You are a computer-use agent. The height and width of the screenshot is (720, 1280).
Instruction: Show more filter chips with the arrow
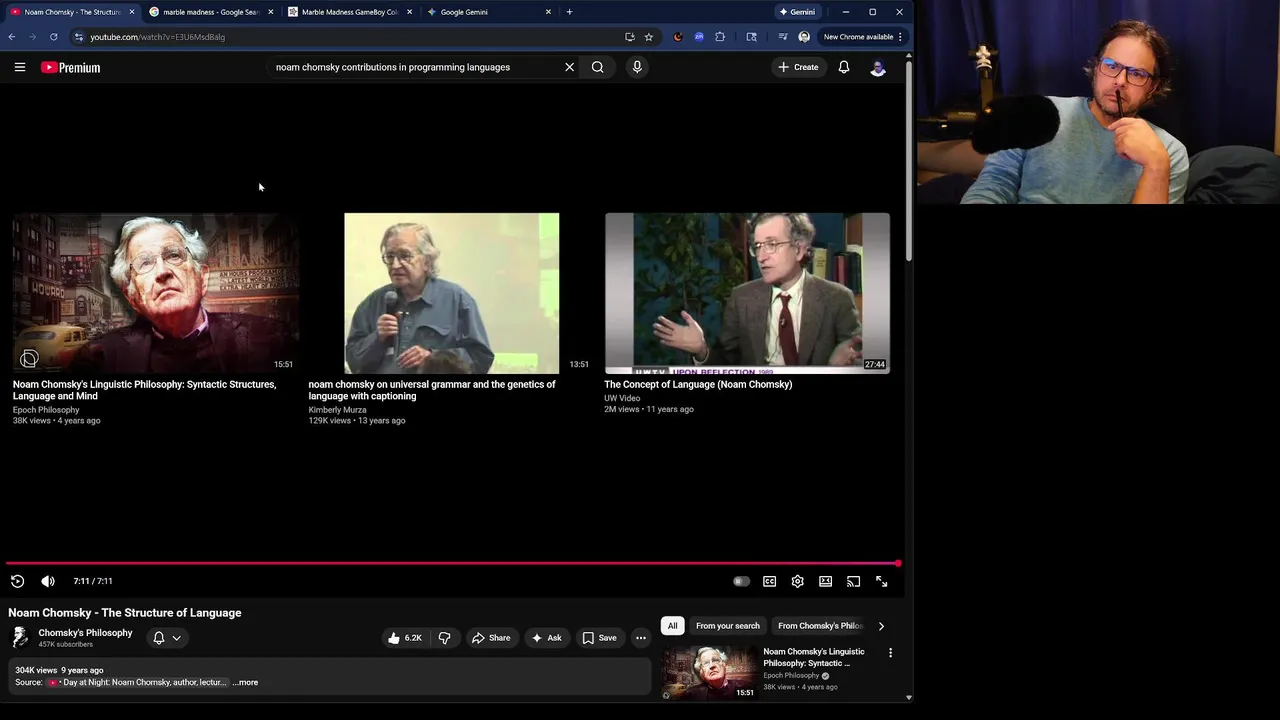(881, 626)
